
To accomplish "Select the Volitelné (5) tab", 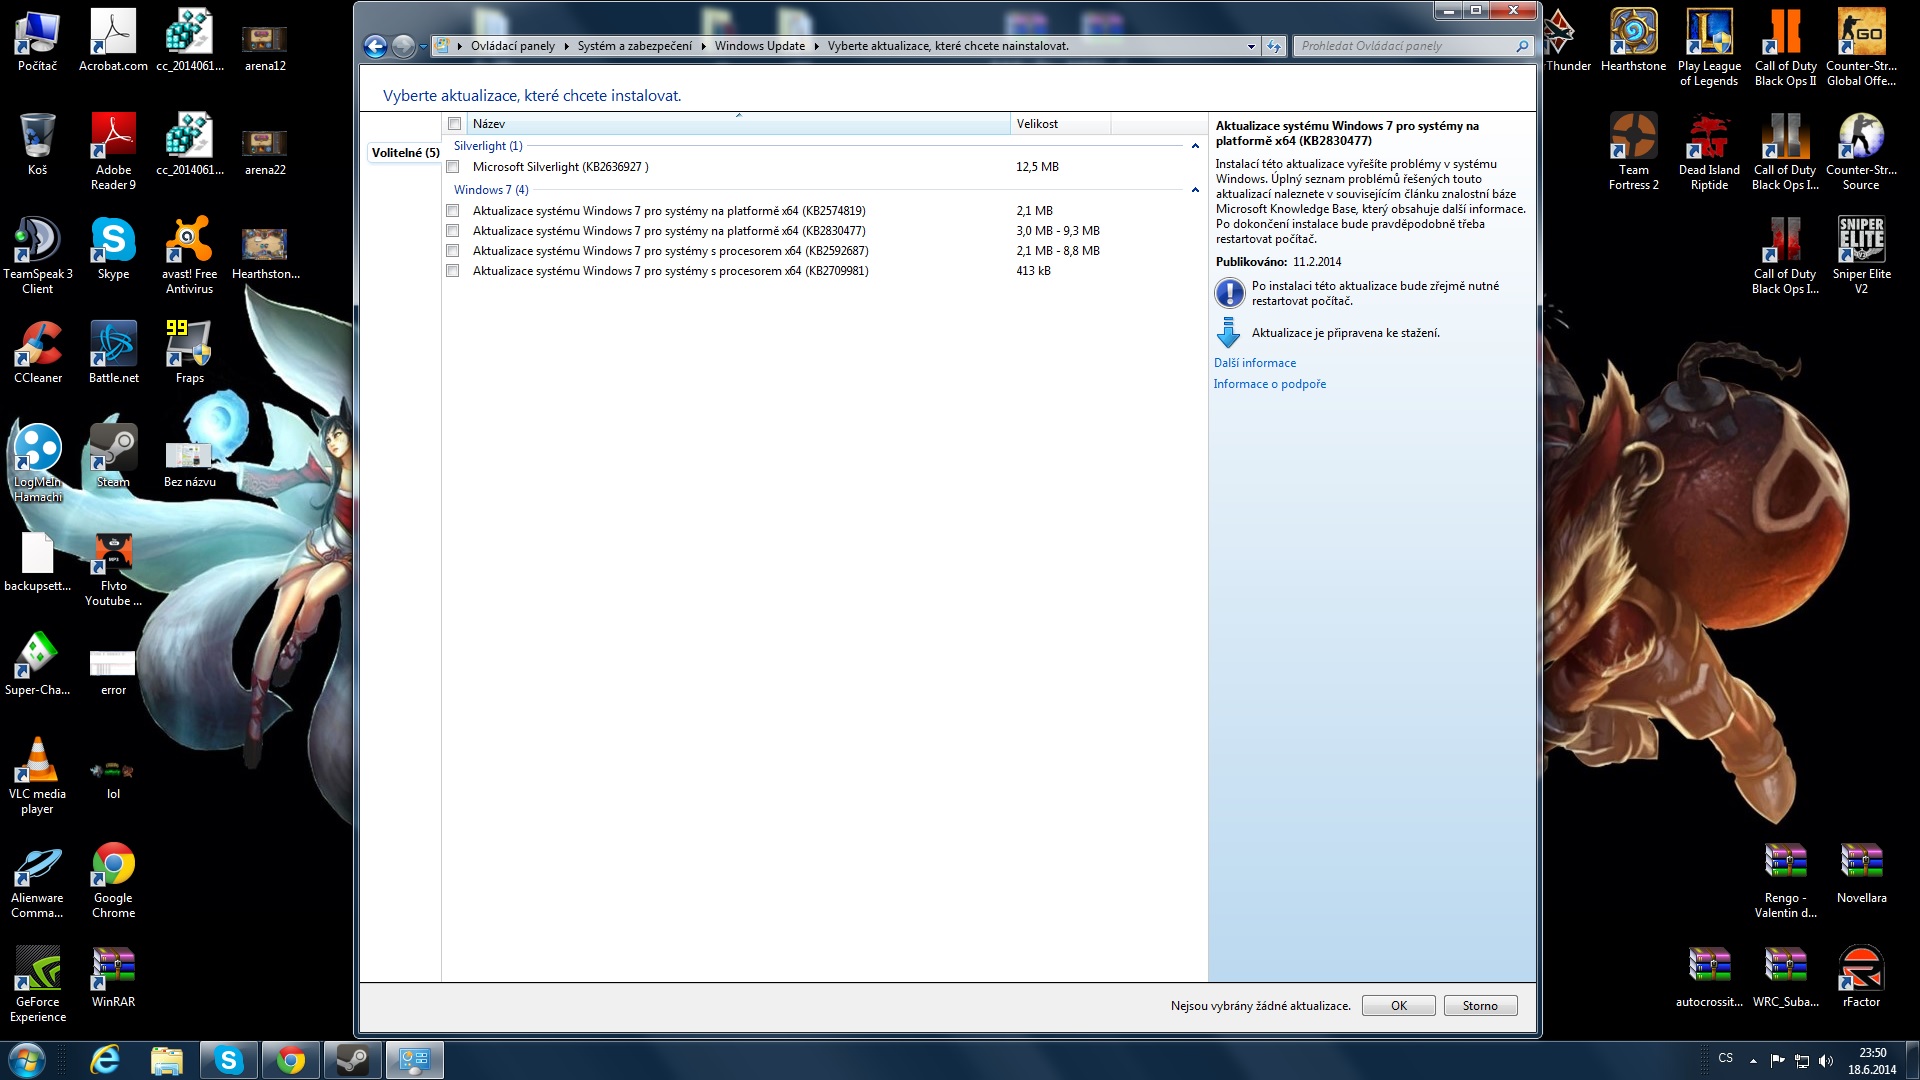I will [x=405, y=153].
